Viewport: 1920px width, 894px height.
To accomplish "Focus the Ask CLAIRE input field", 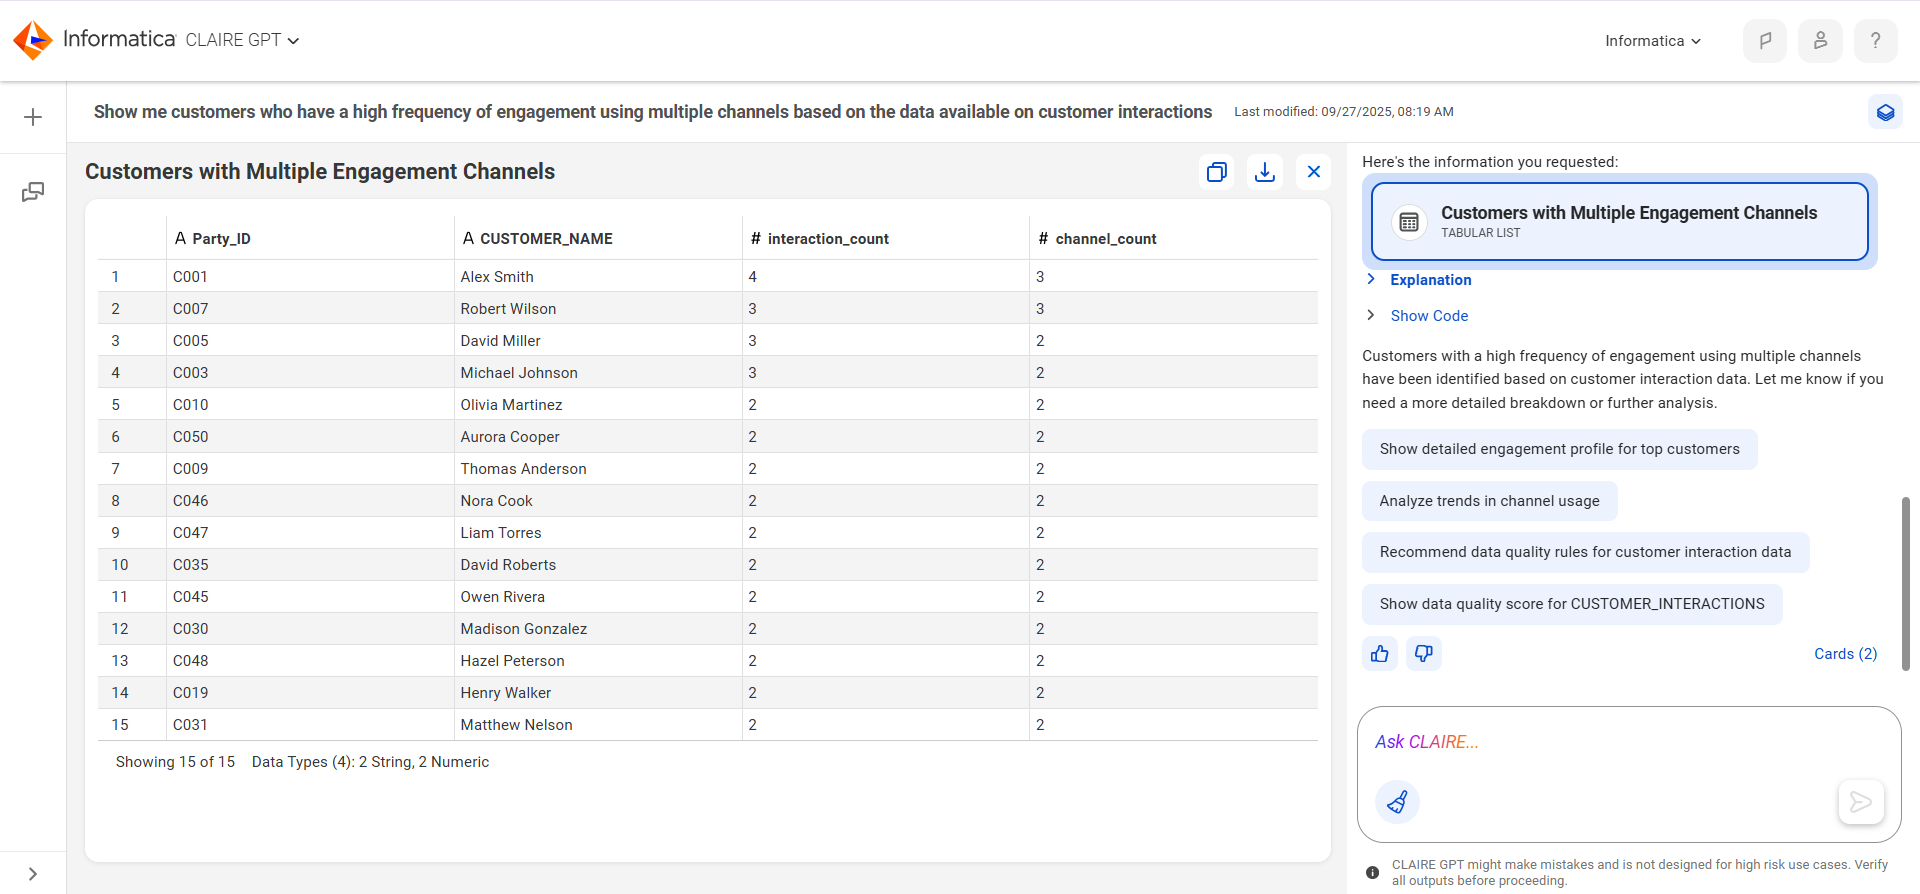I will click(1629, 742).
